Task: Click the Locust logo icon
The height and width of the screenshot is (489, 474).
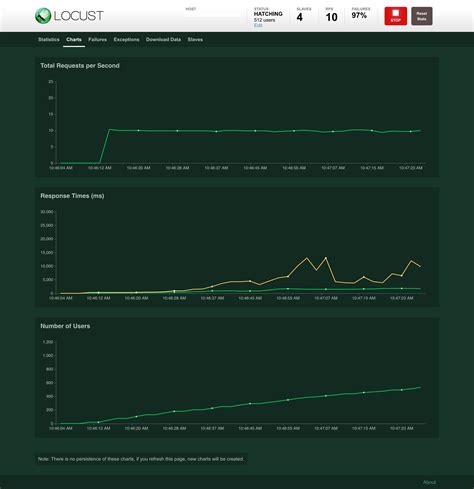Action: pyautogui.click(x=43, y=16)
